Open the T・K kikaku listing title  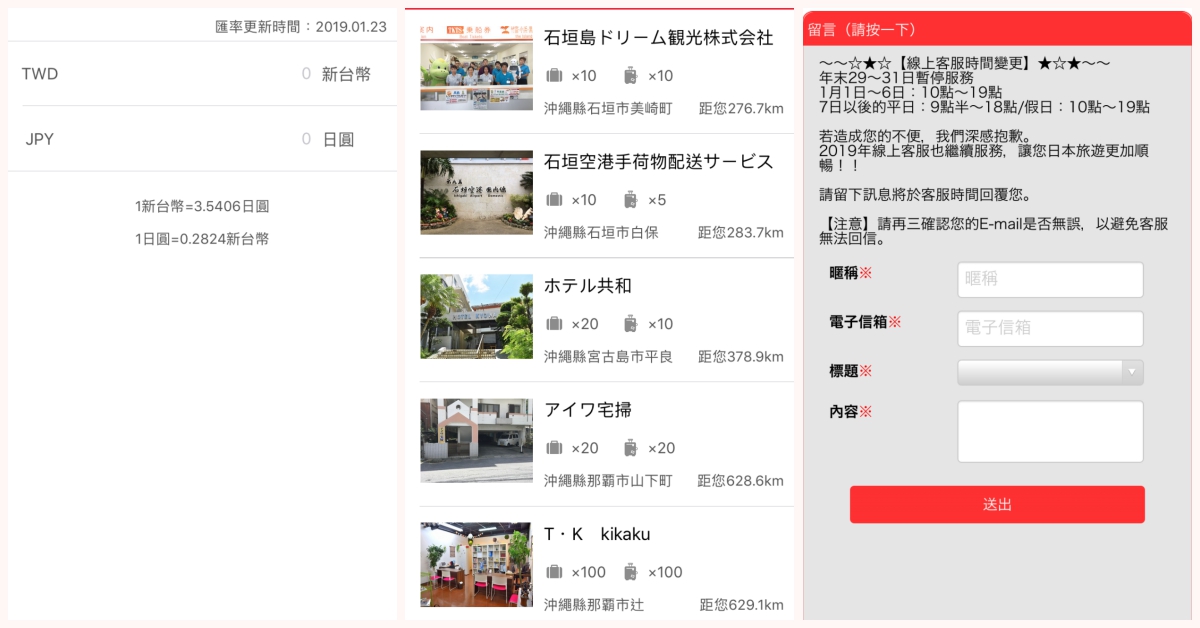(x=597, y=535)
